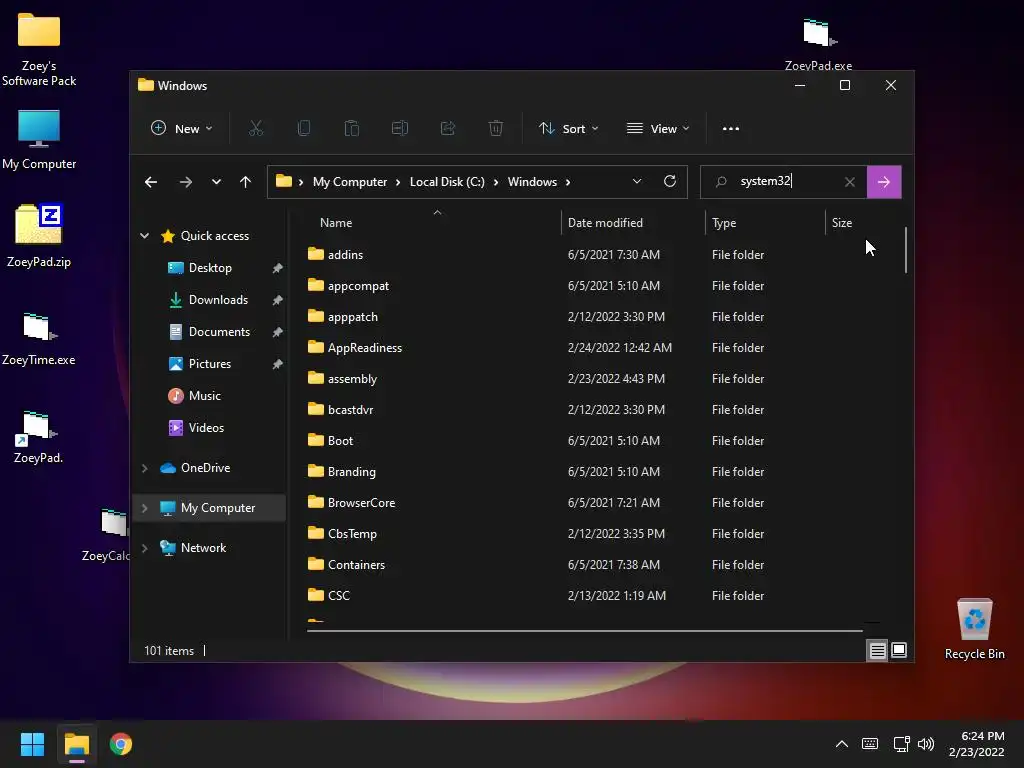Open the View dropdown menu
Screen dimensions: 1024x768
point(658,129)
